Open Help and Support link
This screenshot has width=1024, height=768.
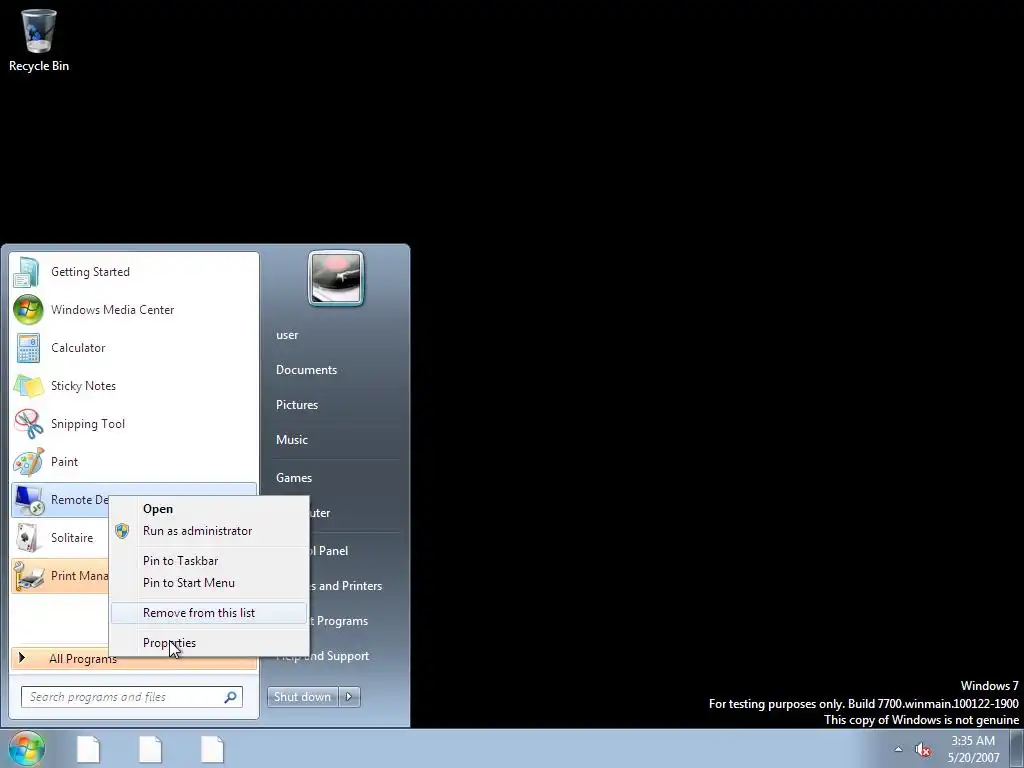[x=339, y=656]
